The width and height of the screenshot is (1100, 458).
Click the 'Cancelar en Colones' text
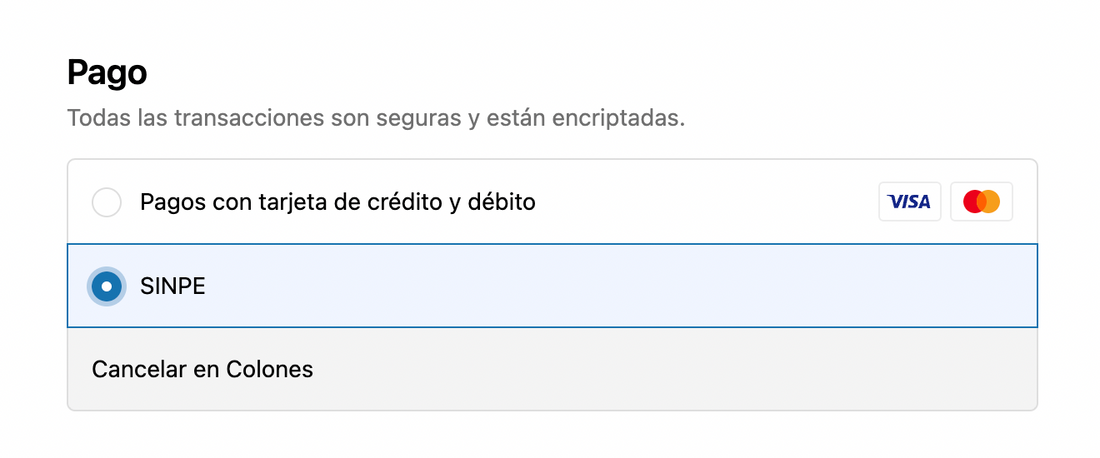point(202,369)
